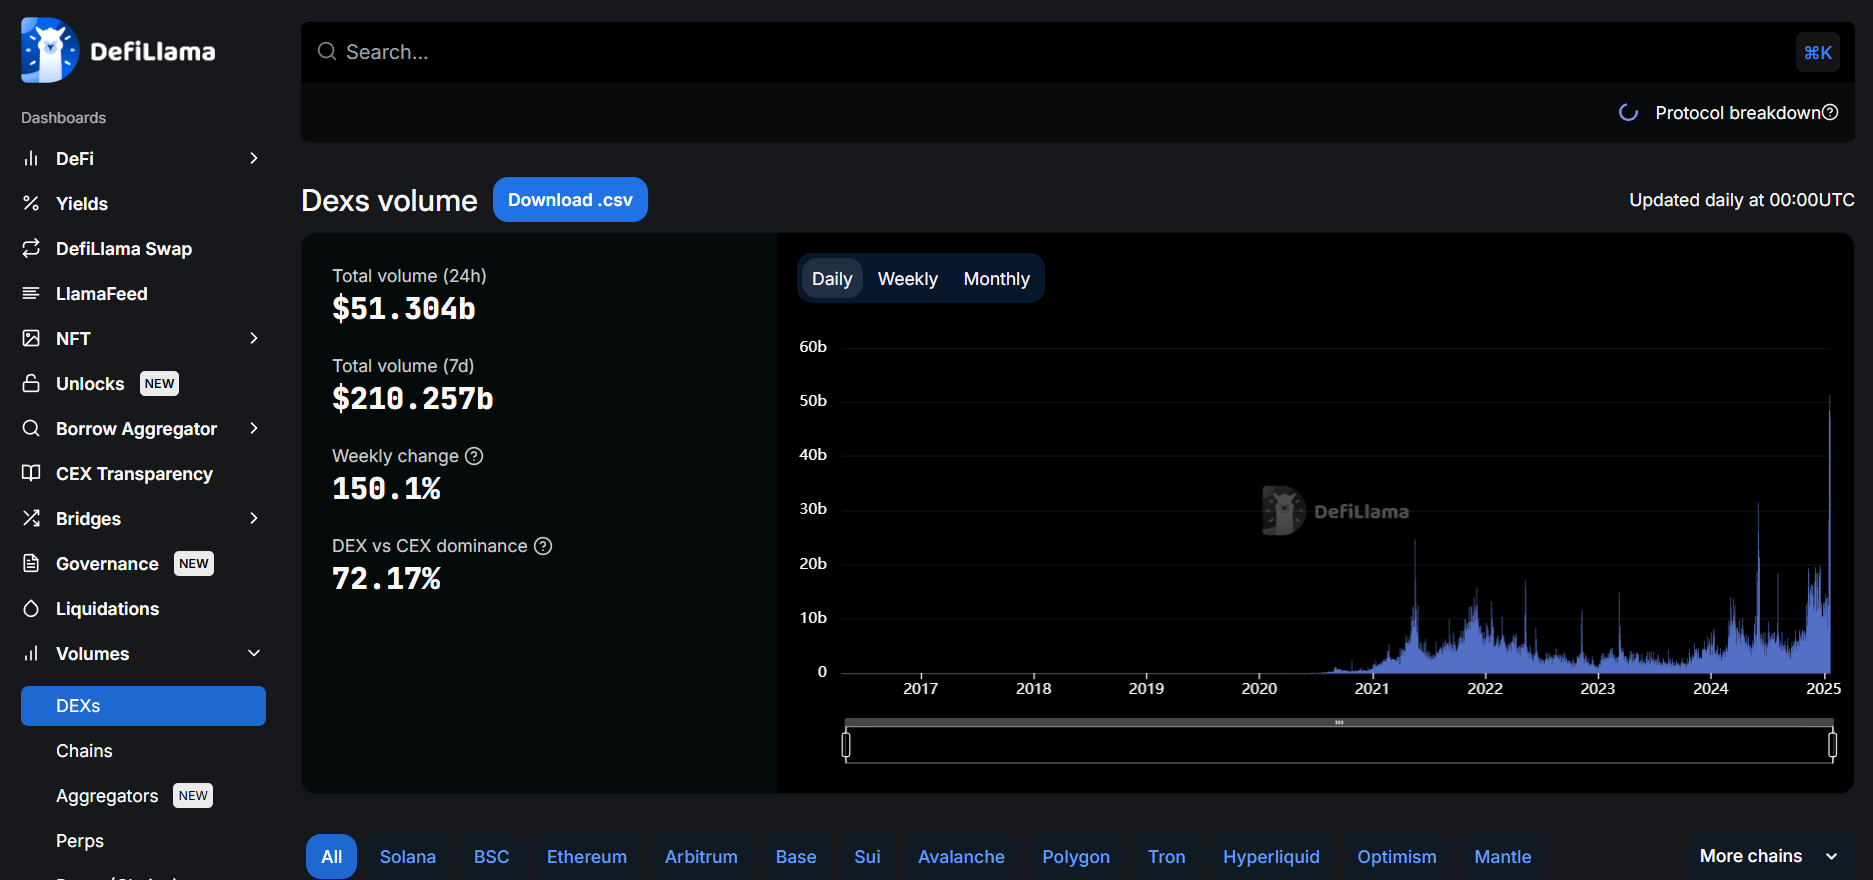Open the Perps volumes page
This screenshot has width=1873, height=880.
pos(80,841)
